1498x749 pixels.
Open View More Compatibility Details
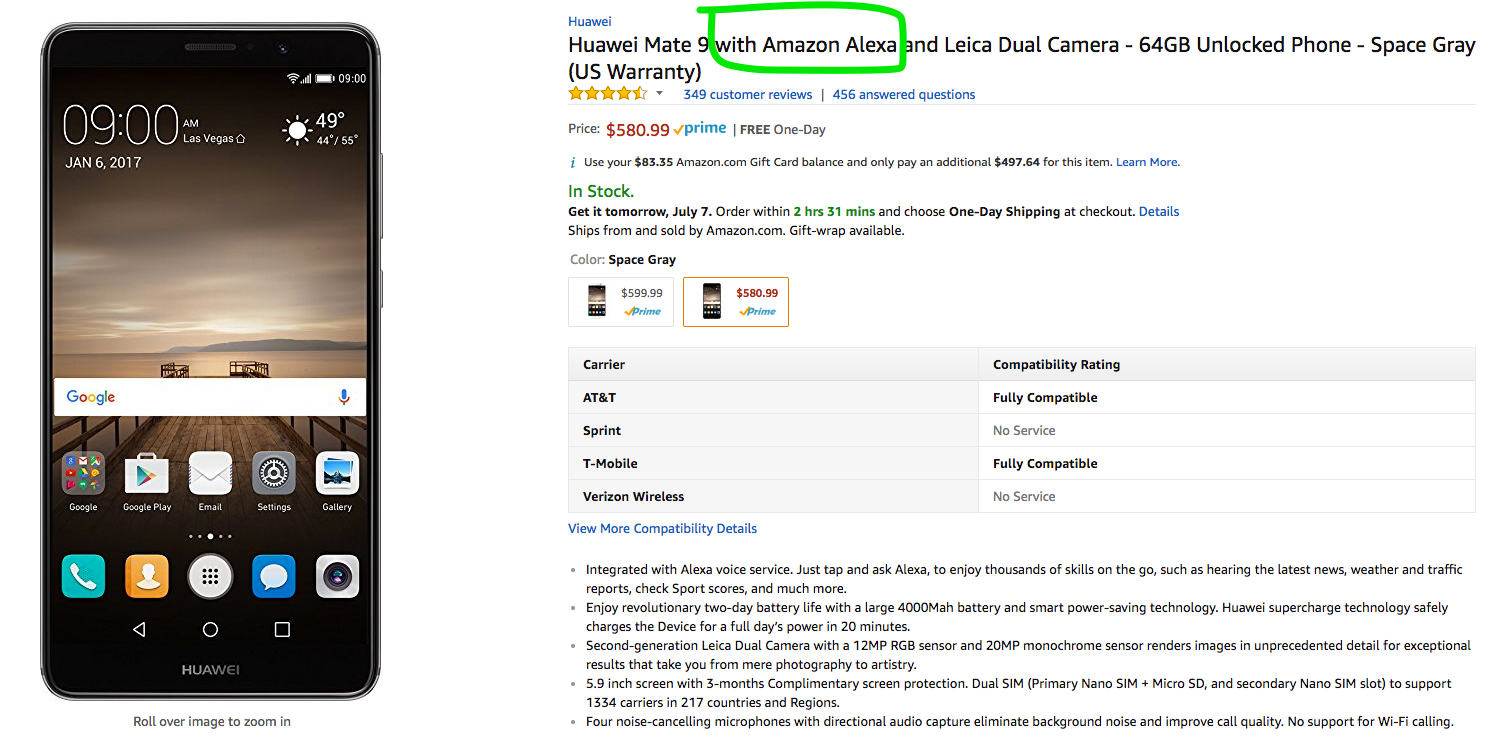[x=663, y=528]
